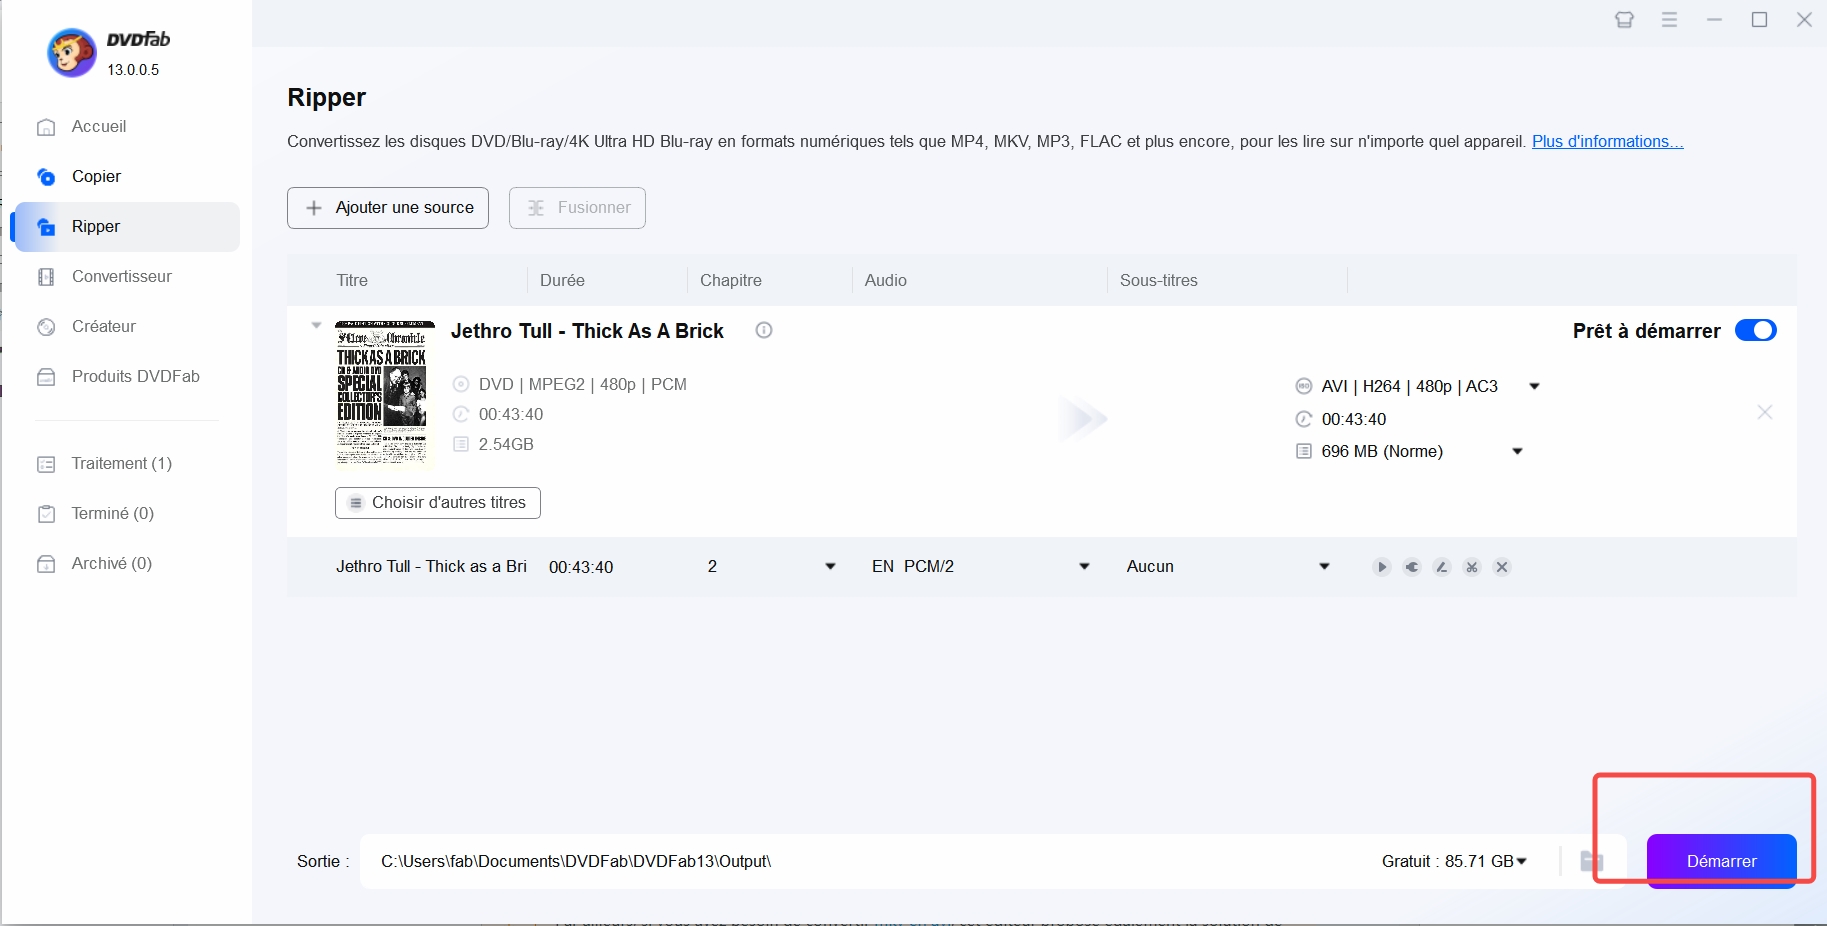Open the AVI | H264 | 480p profile dropdown
The width and height of the screenshot is (1827, 926).
(1534, 387)
